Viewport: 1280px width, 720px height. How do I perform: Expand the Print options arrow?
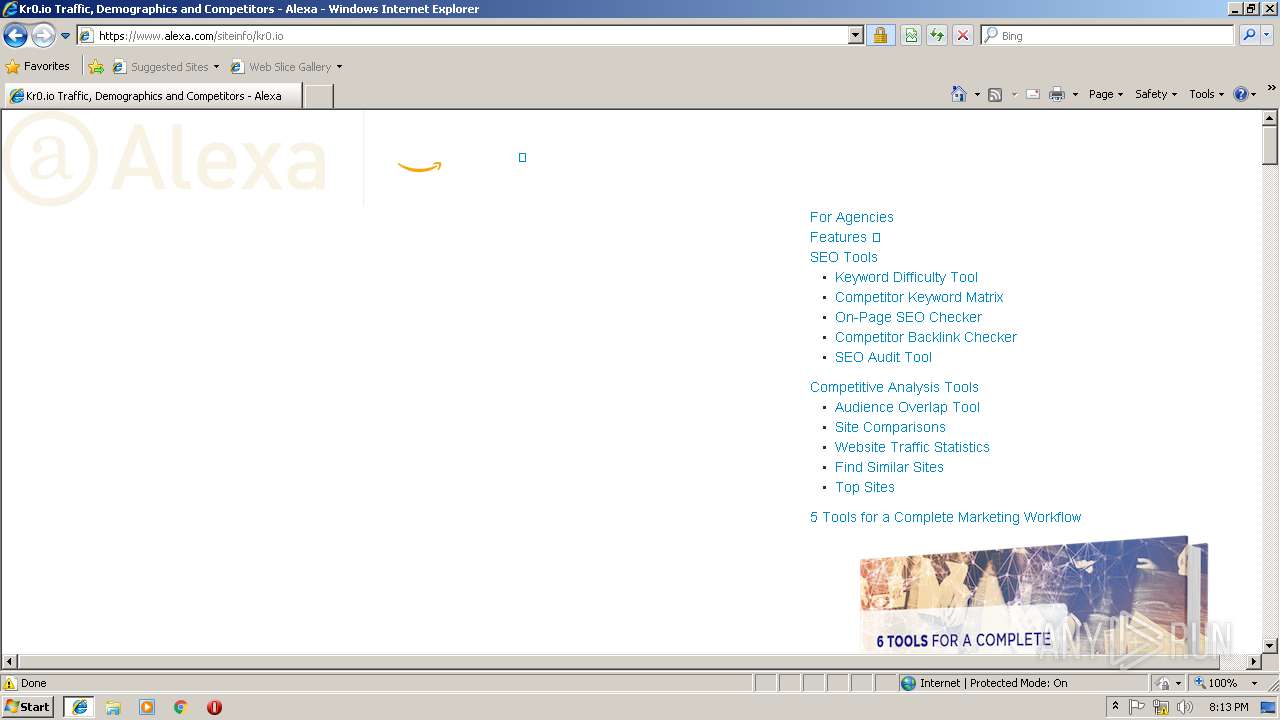(1075, 94)
